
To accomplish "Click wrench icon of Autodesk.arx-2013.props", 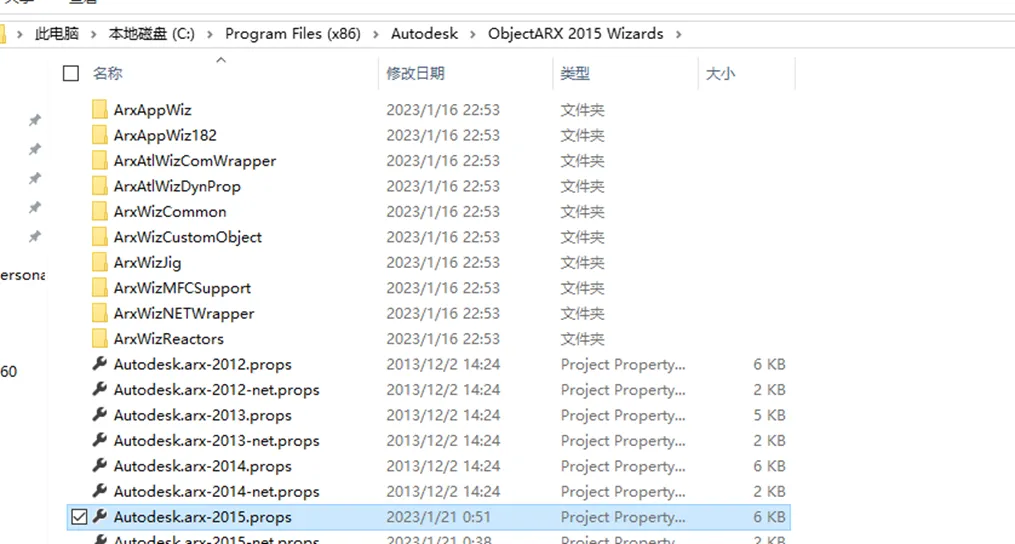I will coord(100,414).
